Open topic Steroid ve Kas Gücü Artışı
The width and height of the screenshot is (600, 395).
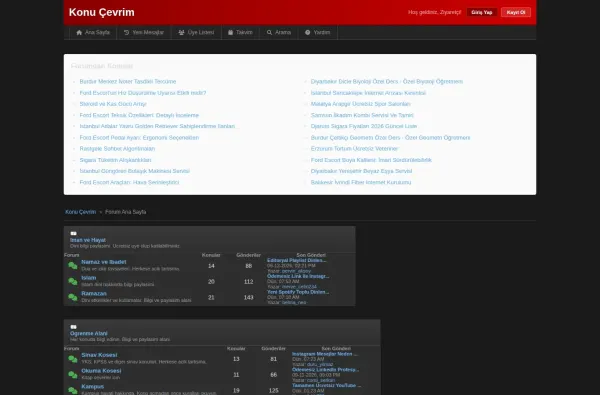113,104
